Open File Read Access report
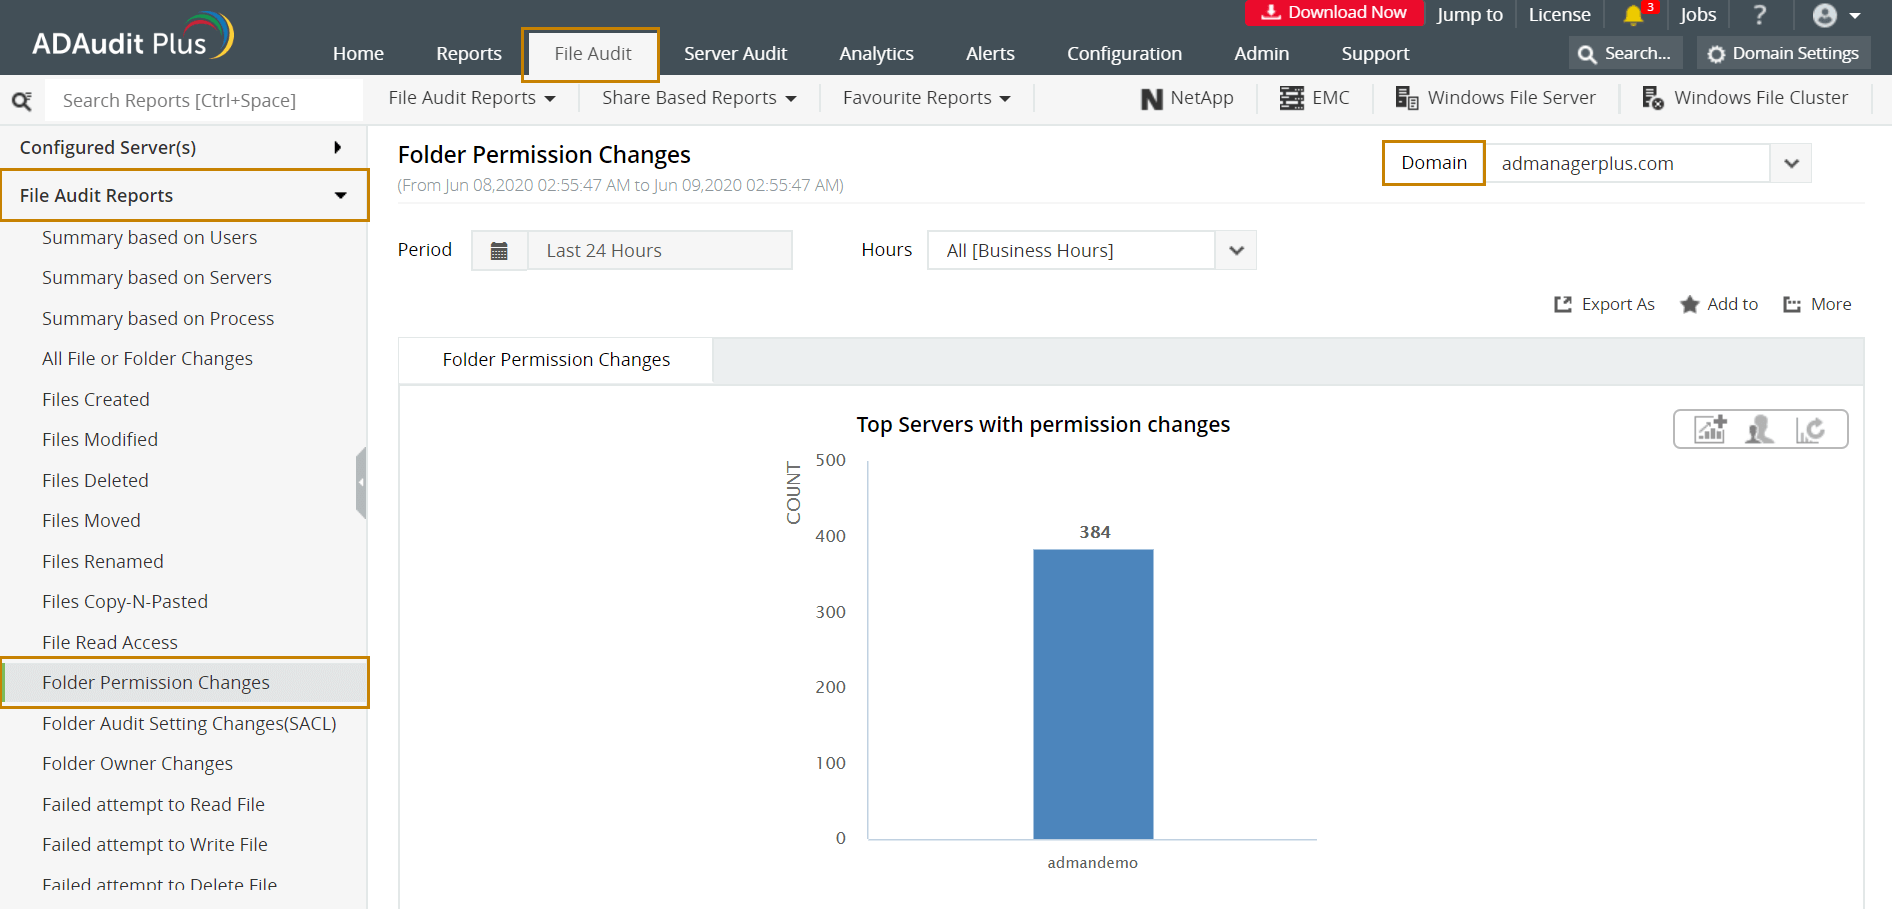 [110, 643]
